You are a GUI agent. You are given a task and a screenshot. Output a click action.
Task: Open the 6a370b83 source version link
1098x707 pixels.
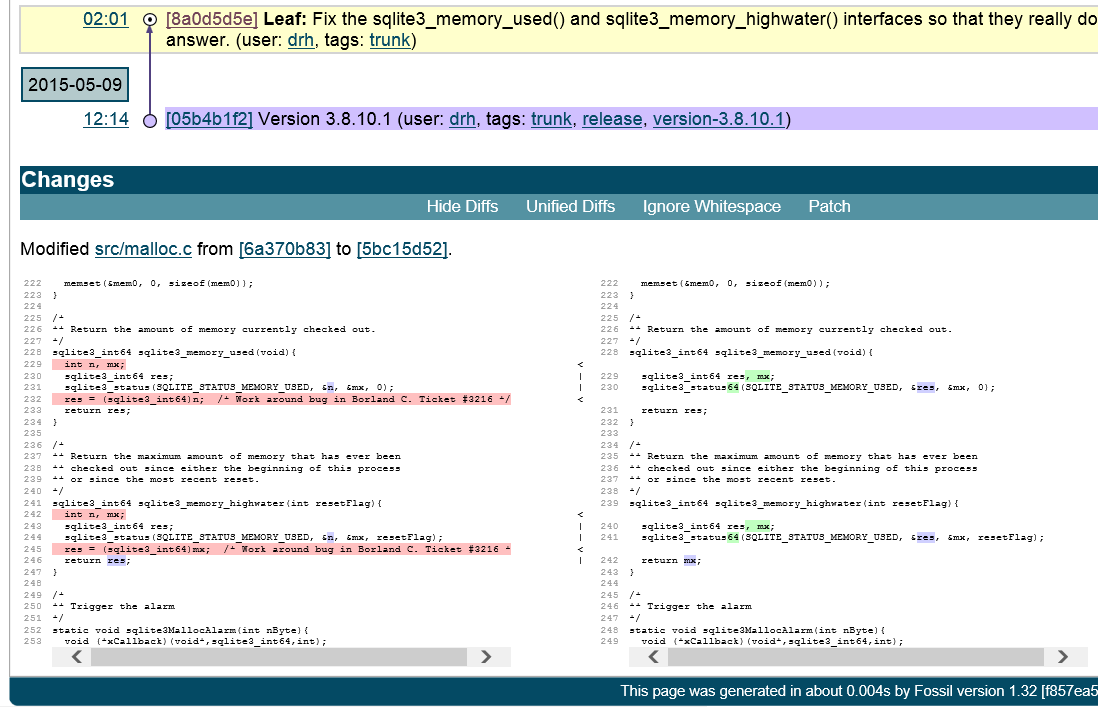pos(283,249)
